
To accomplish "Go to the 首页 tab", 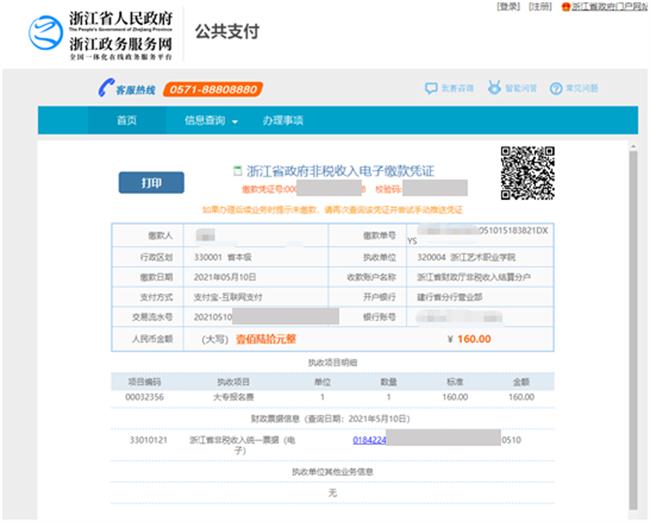I will 126,121.
